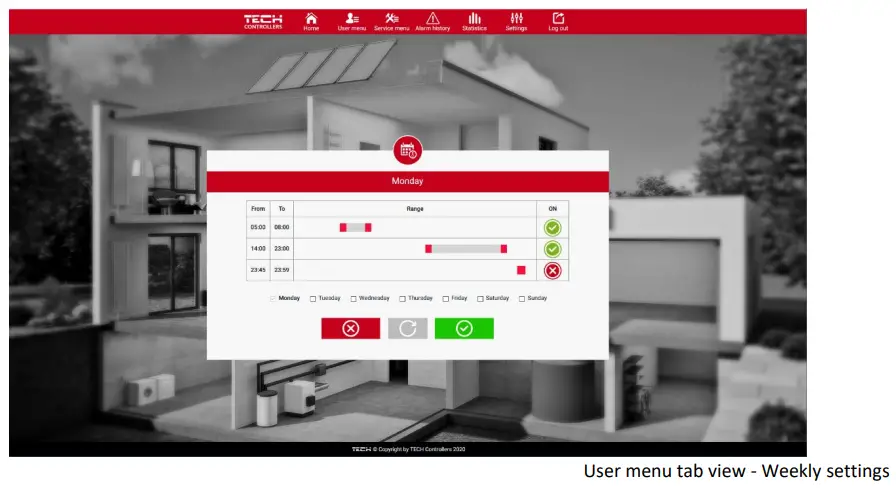Toggle ON status for 14:00–23:00 range
This screenshot has height=489, width=896.
coord(552,249)
